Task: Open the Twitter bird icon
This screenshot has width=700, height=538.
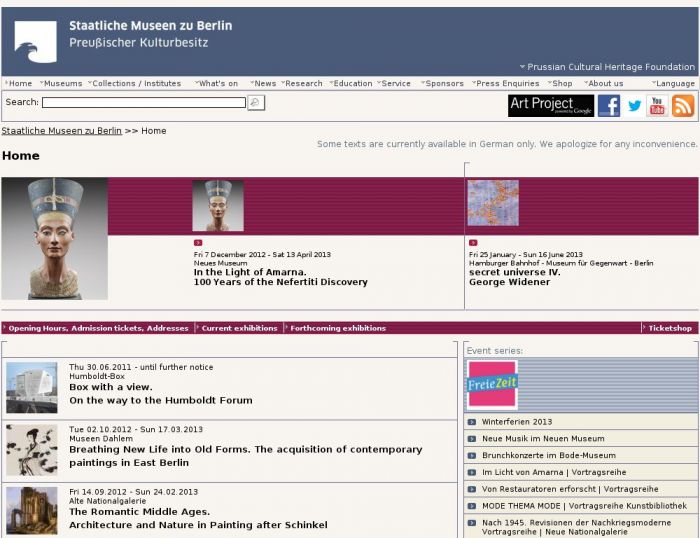Action: (633, 106)
